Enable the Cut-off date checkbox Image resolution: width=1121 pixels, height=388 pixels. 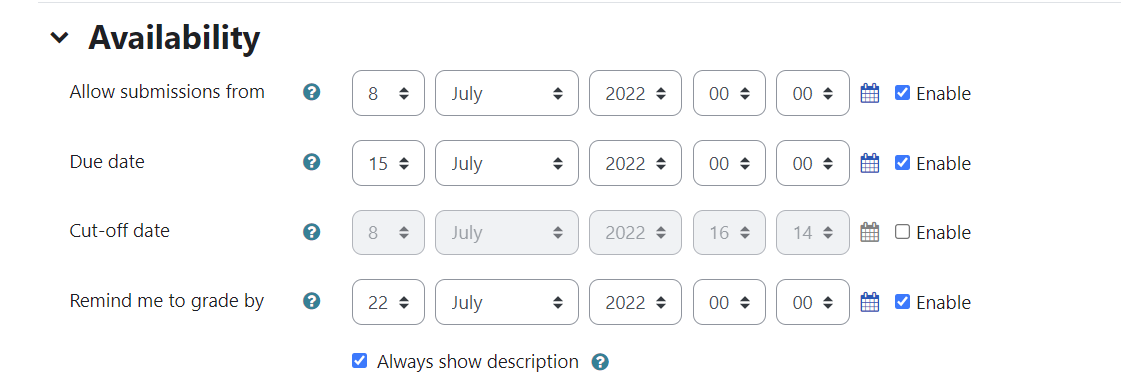click(x=902, y=232)
